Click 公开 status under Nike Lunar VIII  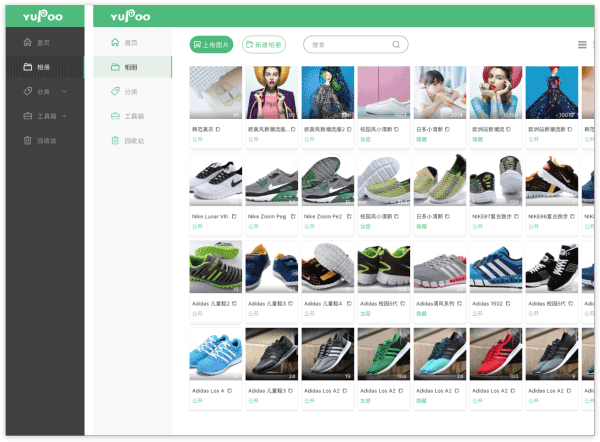click(x=197, y=227)
